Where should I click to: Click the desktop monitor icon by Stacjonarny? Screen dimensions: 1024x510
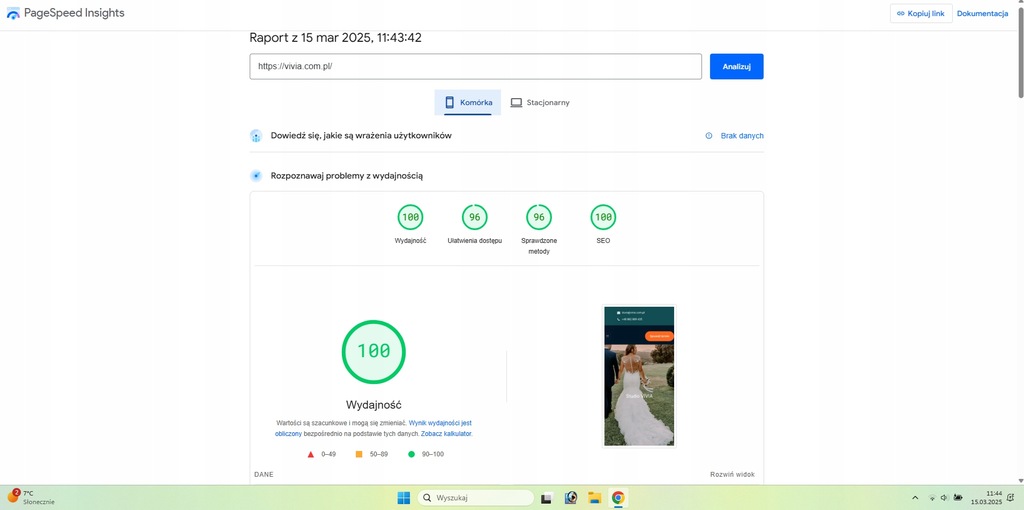(516, 103)
